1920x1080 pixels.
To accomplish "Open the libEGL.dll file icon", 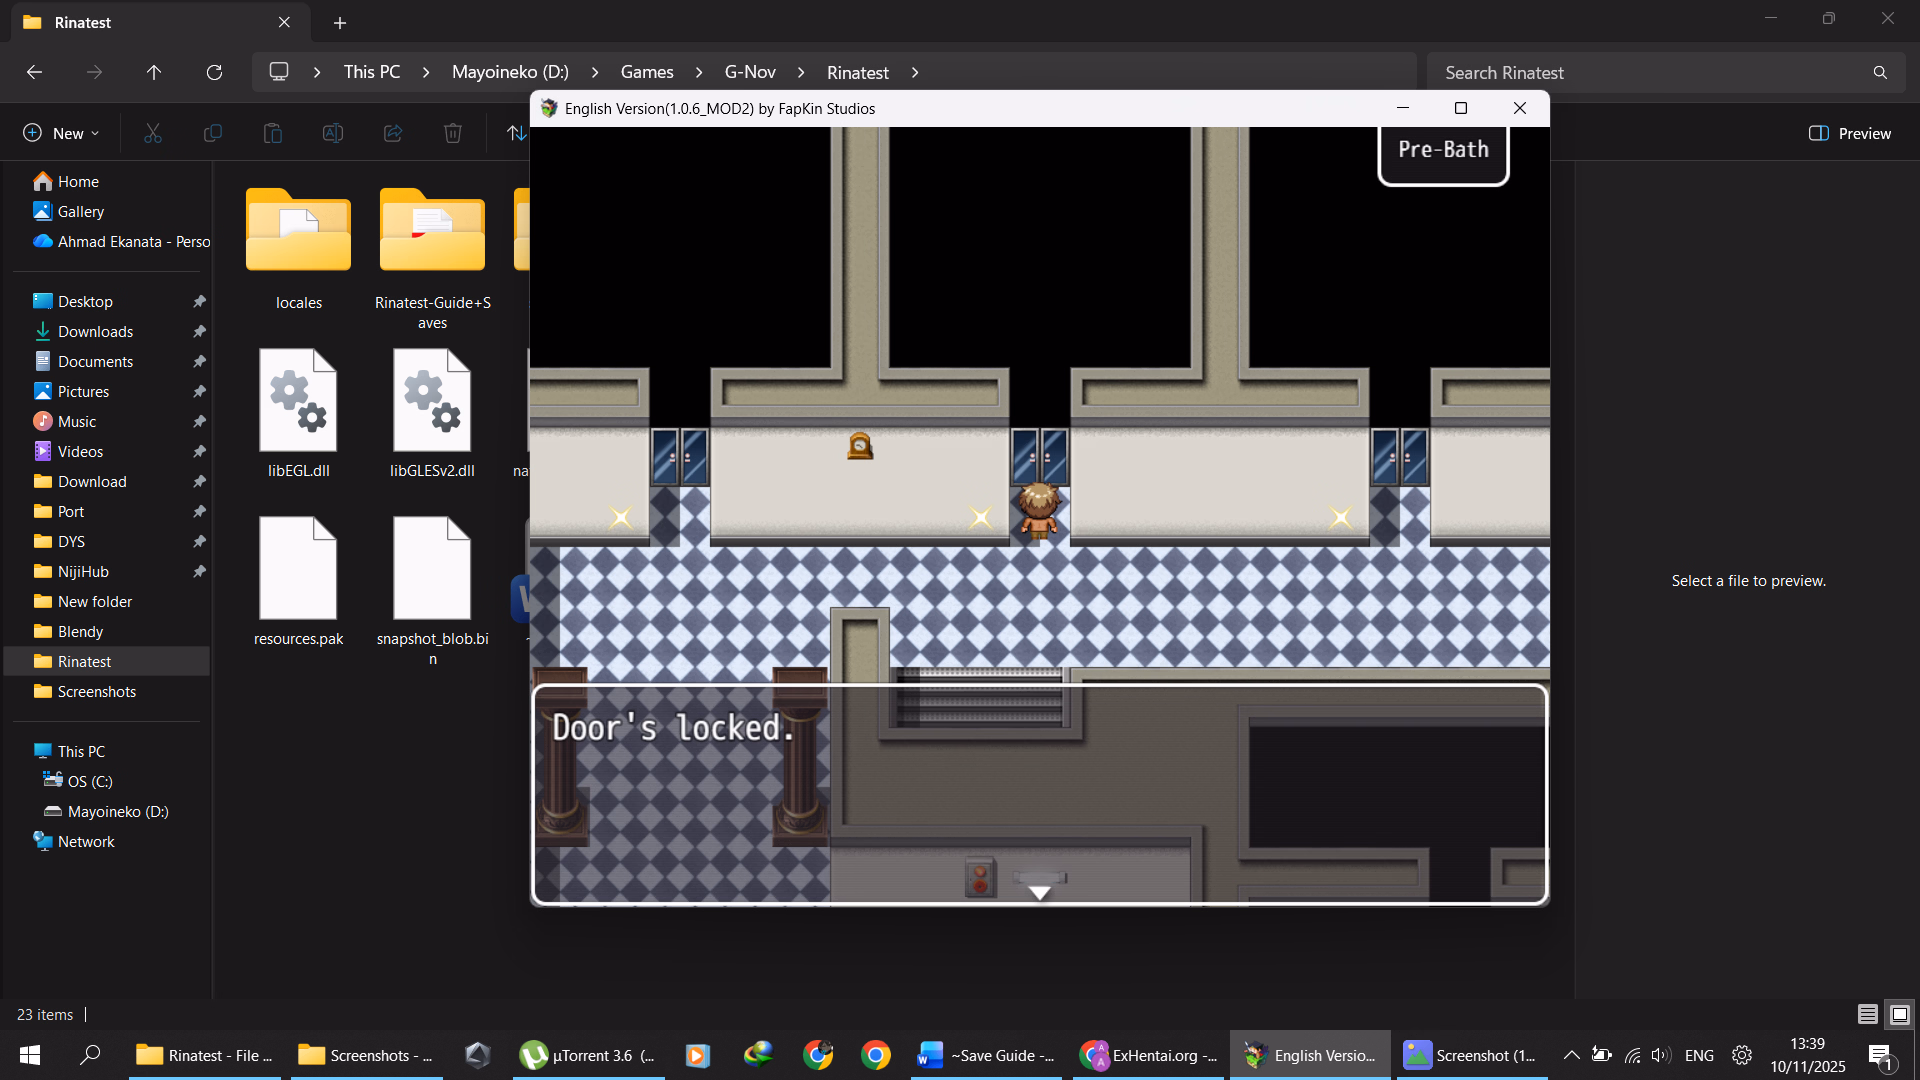I will click(298, 401).
